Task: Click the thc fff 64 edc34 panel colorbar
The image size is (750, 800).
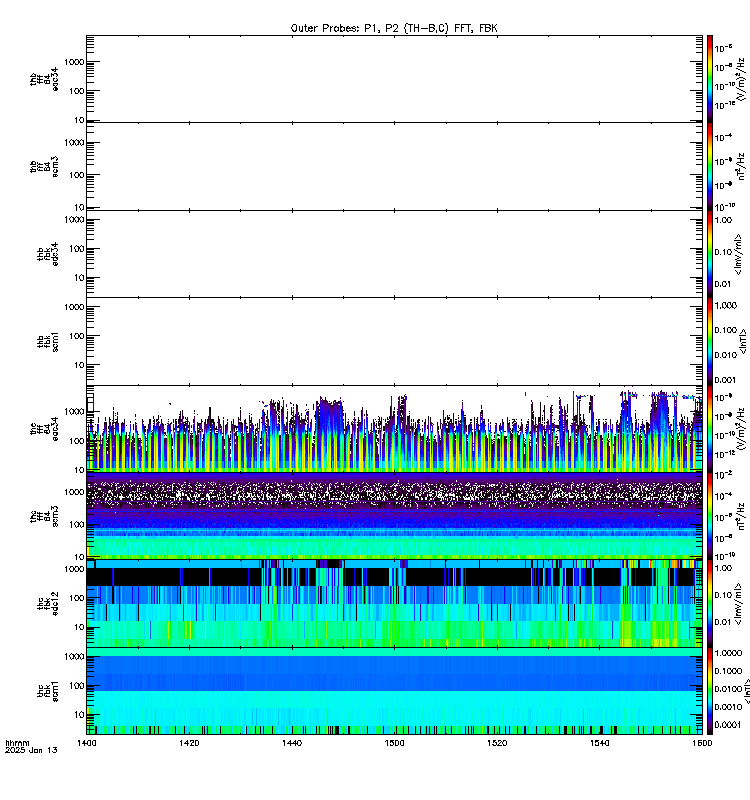Action: pyautogui.click(x=710, y=429)
